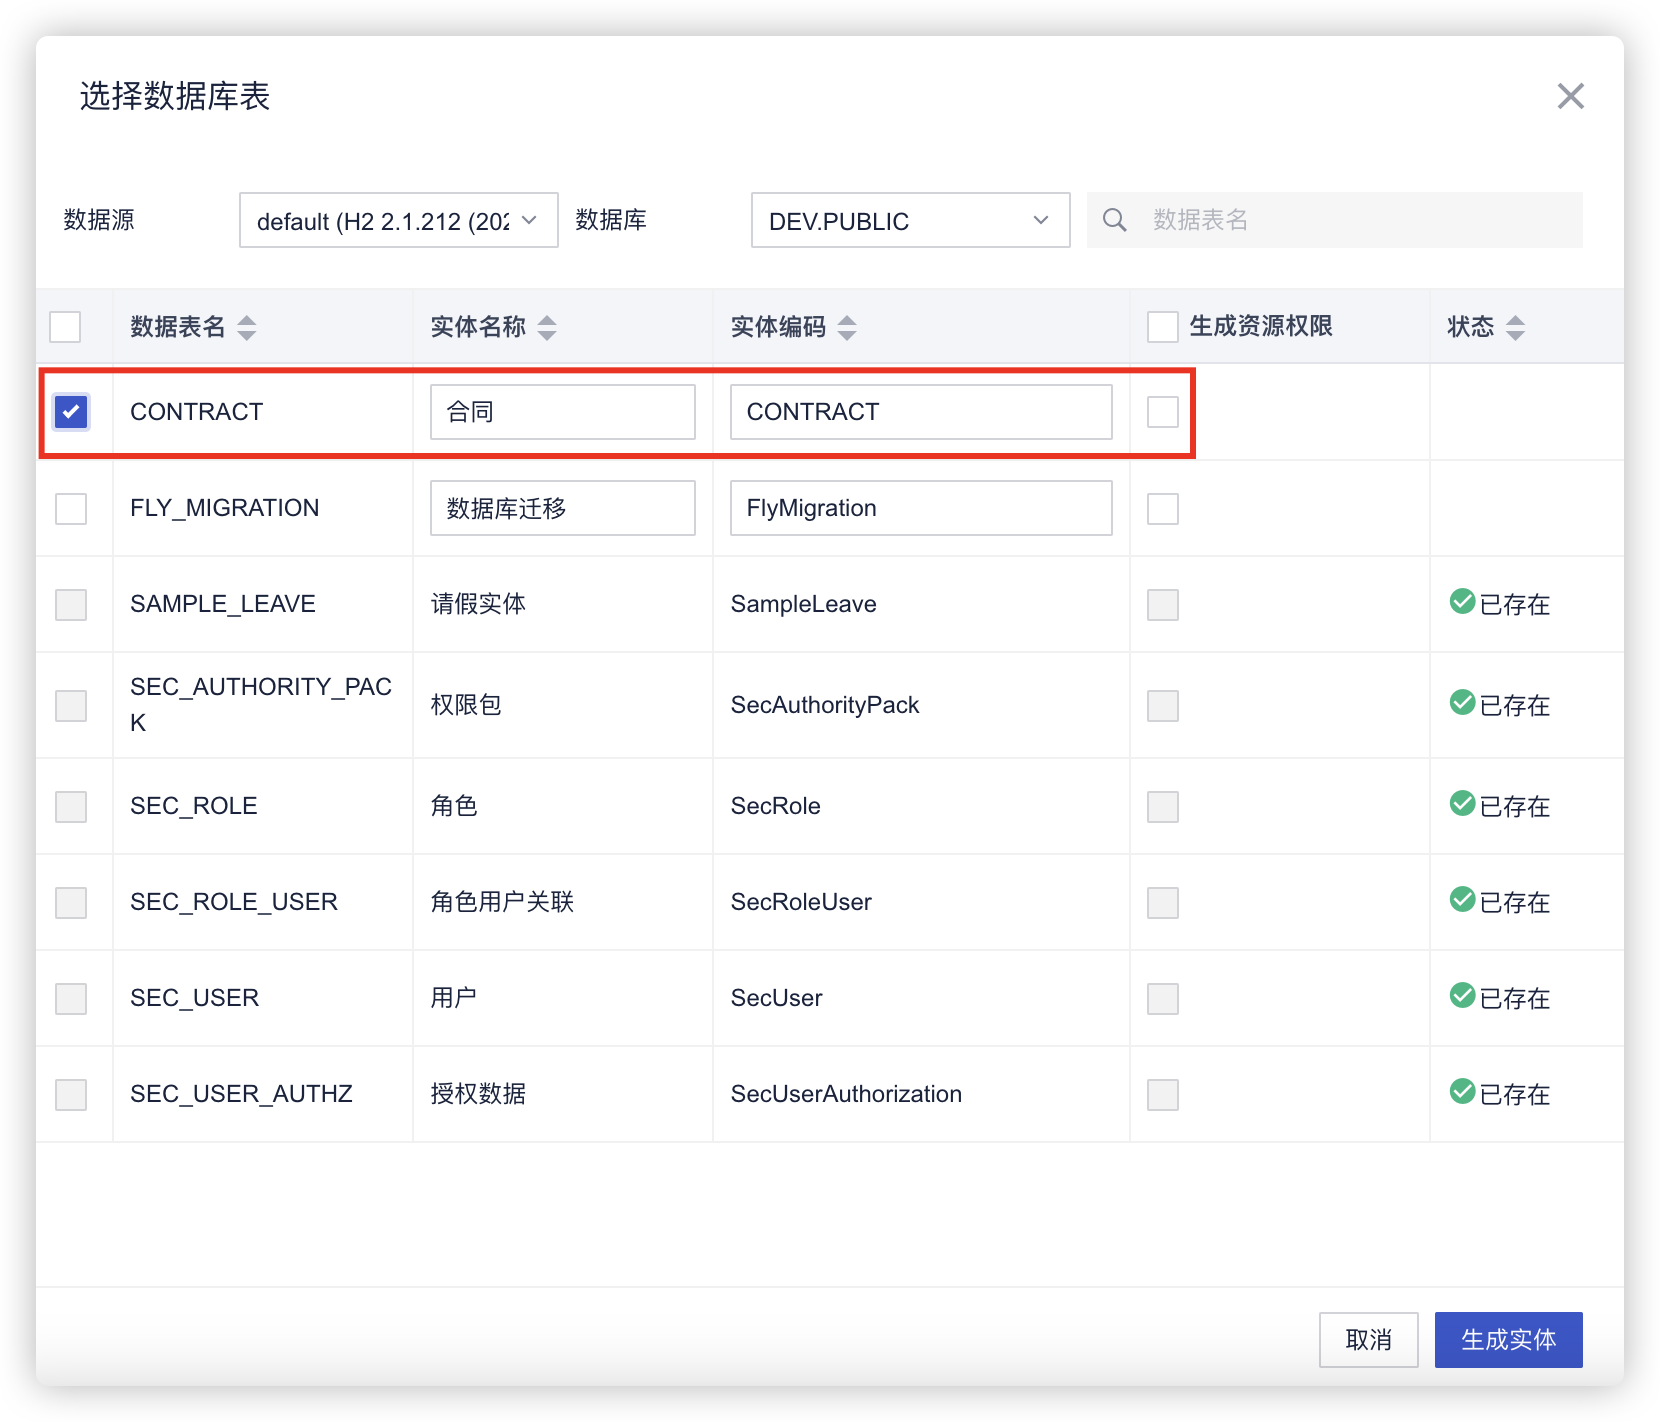Check 生成资源权限 for CONTRACT row
Viewport: 1660px width, 1422px height.
[x=1162, y=412]
